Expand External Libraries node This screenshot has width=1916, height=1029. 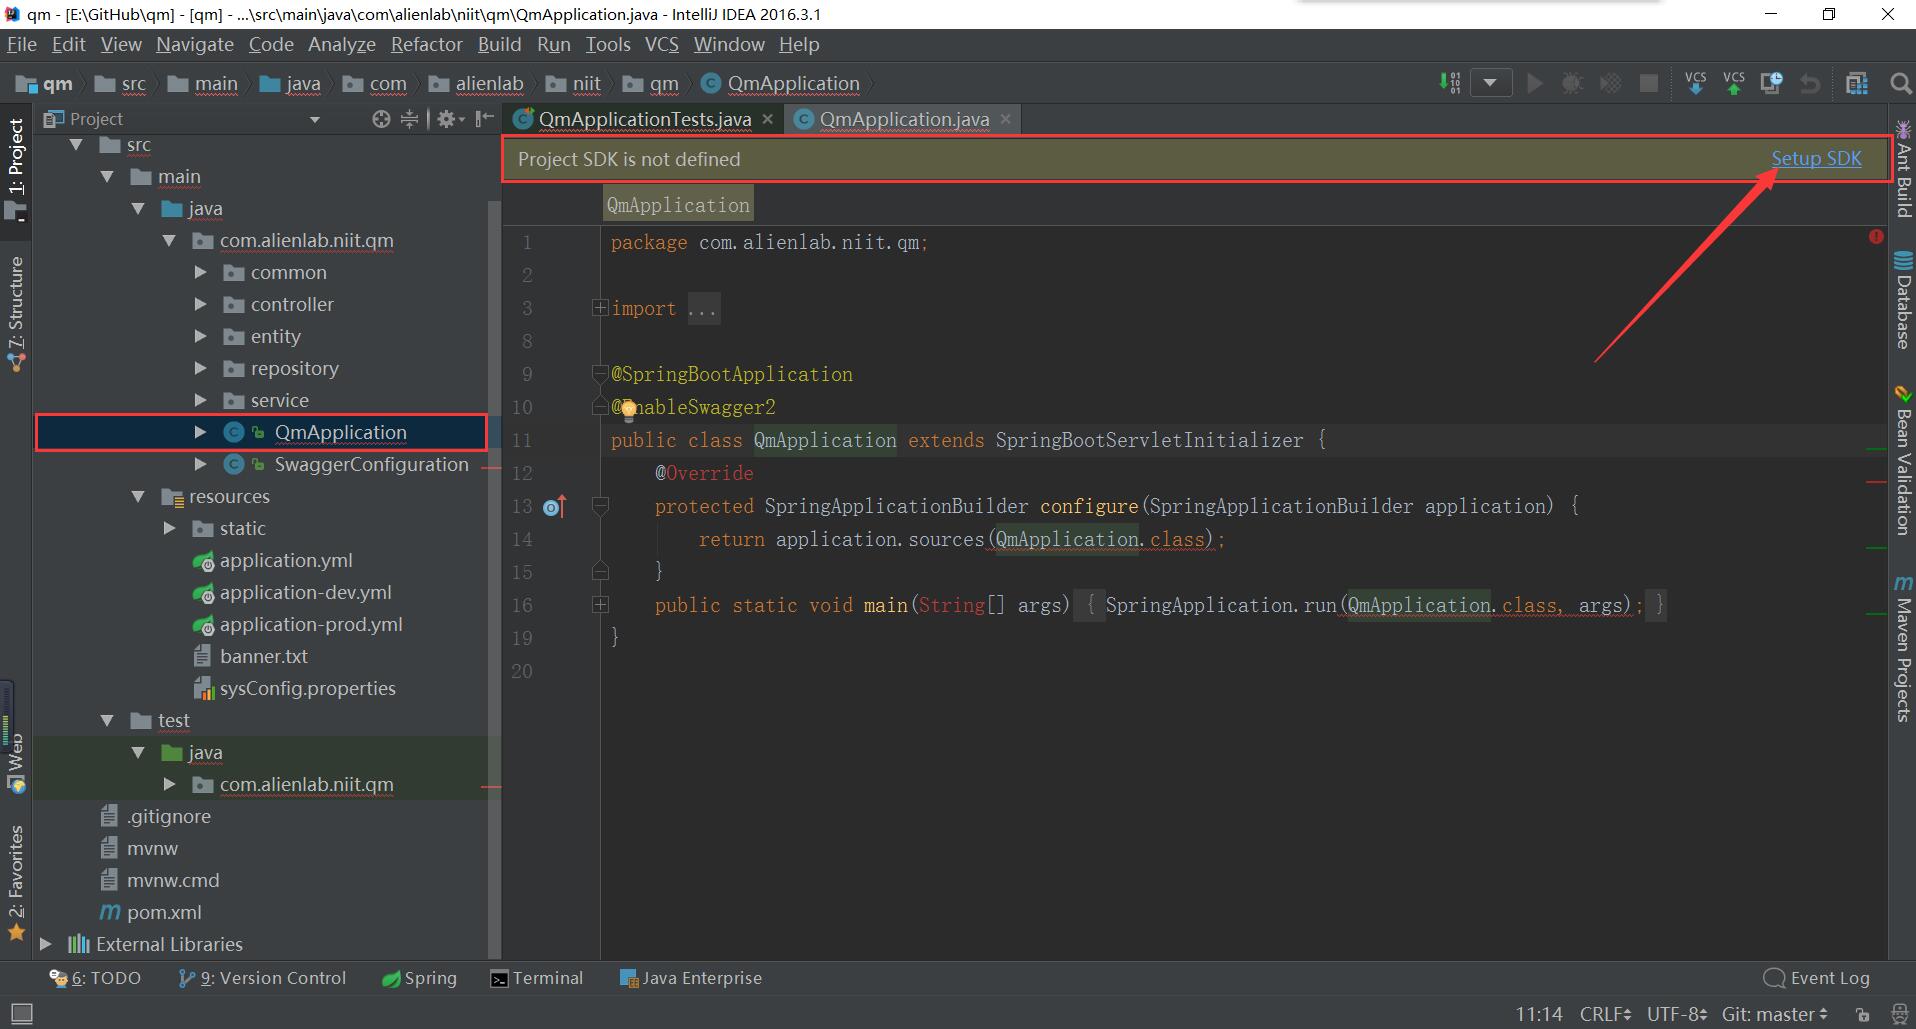pos(45,944)
